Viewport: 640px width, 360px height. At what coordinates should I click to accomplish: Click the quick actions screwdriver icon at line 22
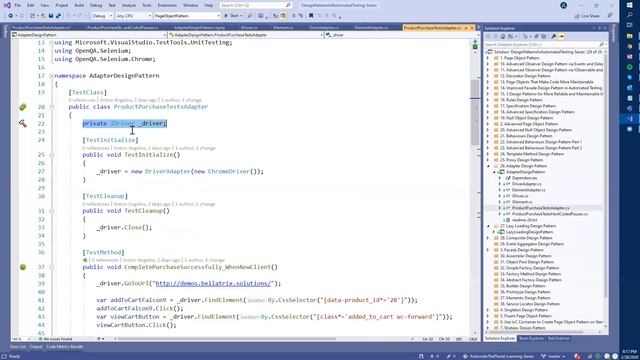[22, 123]
